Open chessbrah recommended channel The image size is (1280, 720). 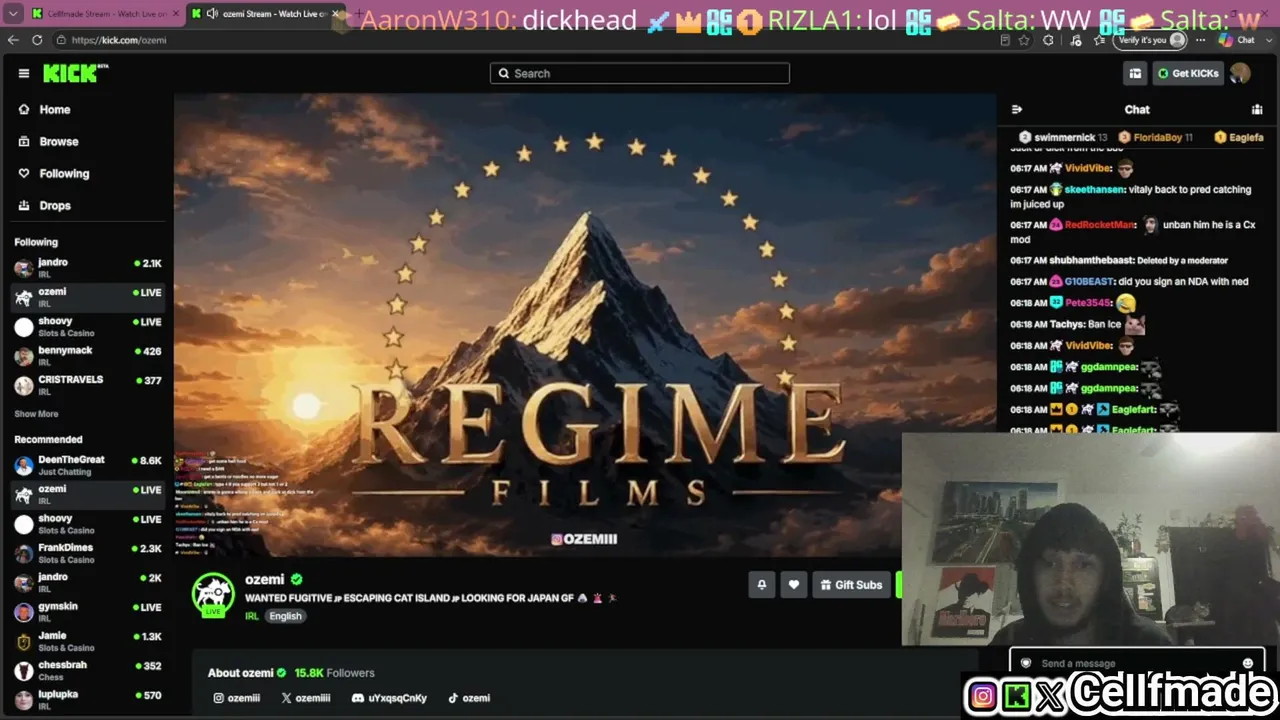pyautogui.click(x=88, y=670)
